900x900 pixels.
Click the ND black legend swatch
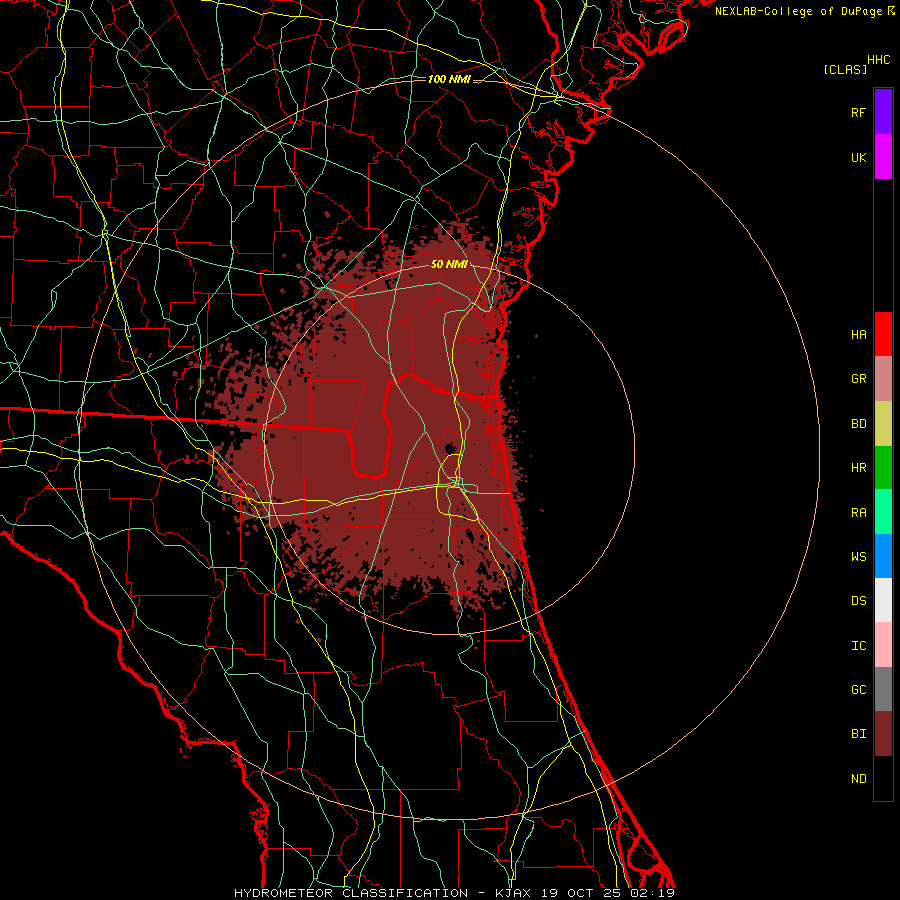click(883, 778)
